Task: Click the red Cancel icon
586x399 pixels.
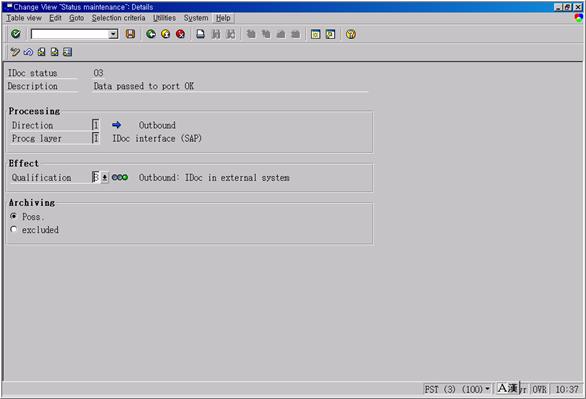Action: [x=181, y=34]
